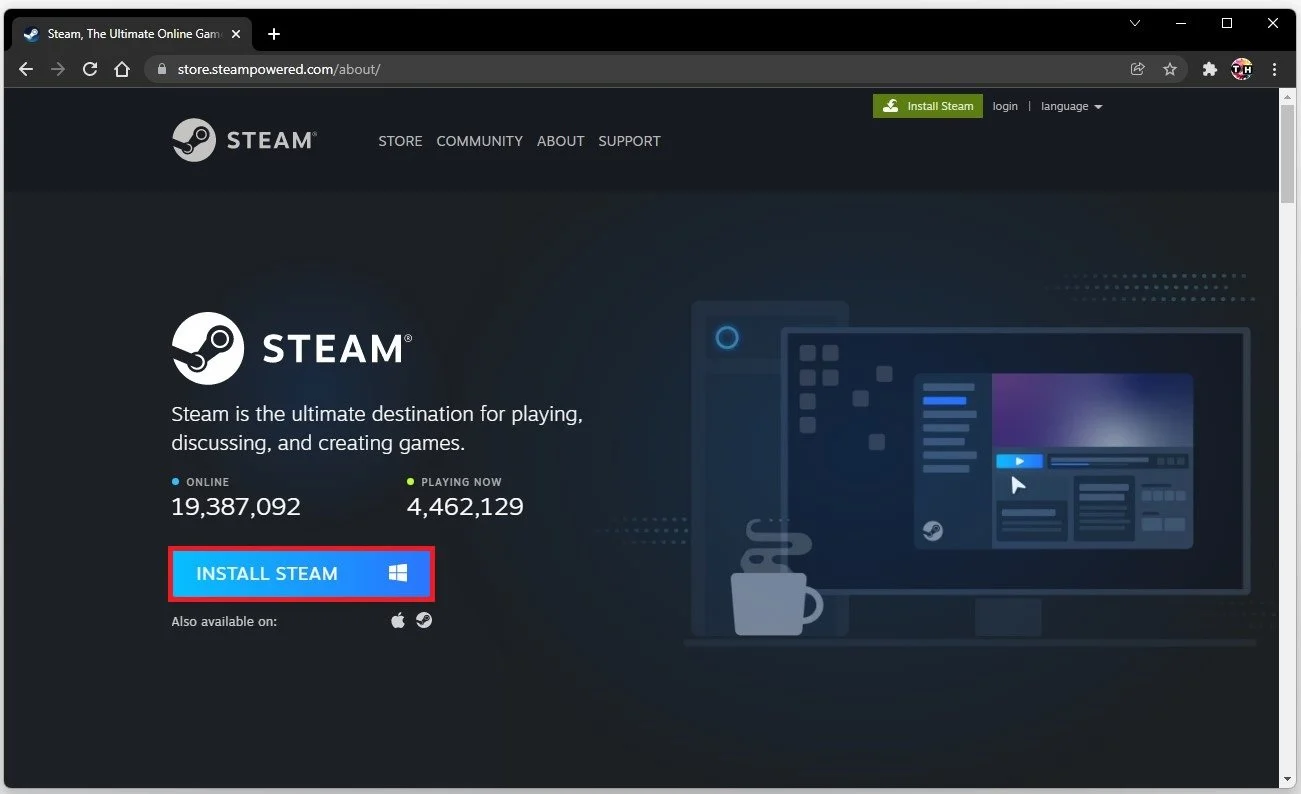Bookmark this page with the star icon
1301x794 pixels.
(x=1170, y=69)
